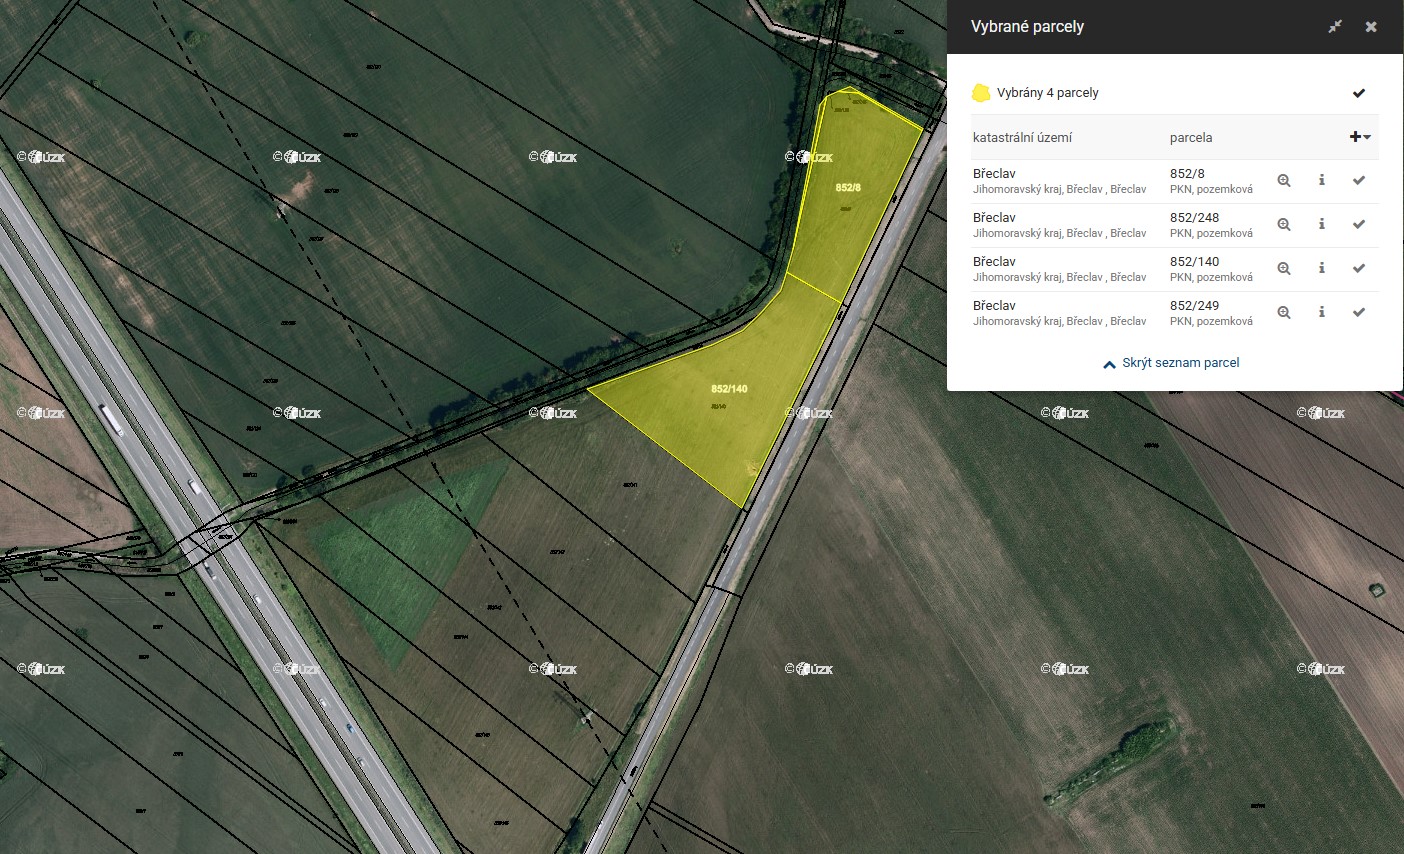Zoom to parcel 852/8
Image resolution: width=1404 pixels, height=854 pixels.
point(1284,181)
